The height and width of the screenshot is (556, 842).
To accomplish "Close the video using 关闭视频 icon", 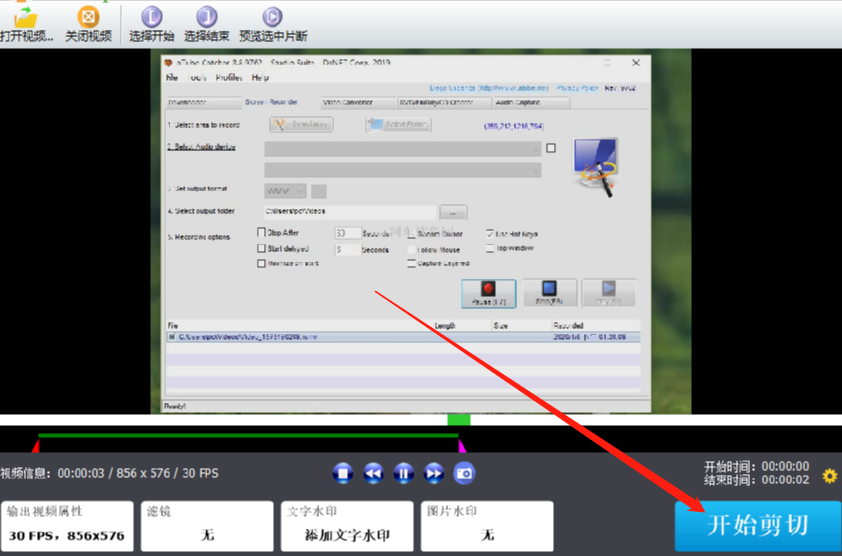I will [89, 24].
